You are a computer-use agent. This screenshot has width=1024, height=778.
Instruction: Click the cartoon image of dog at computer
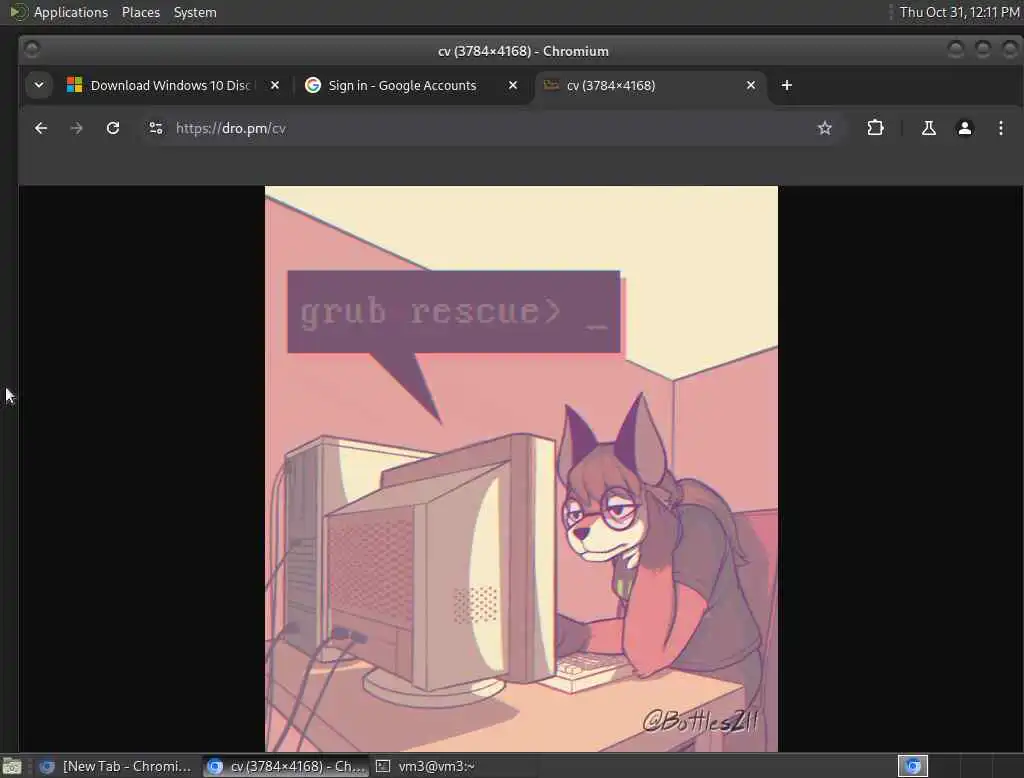coord(521,468)
